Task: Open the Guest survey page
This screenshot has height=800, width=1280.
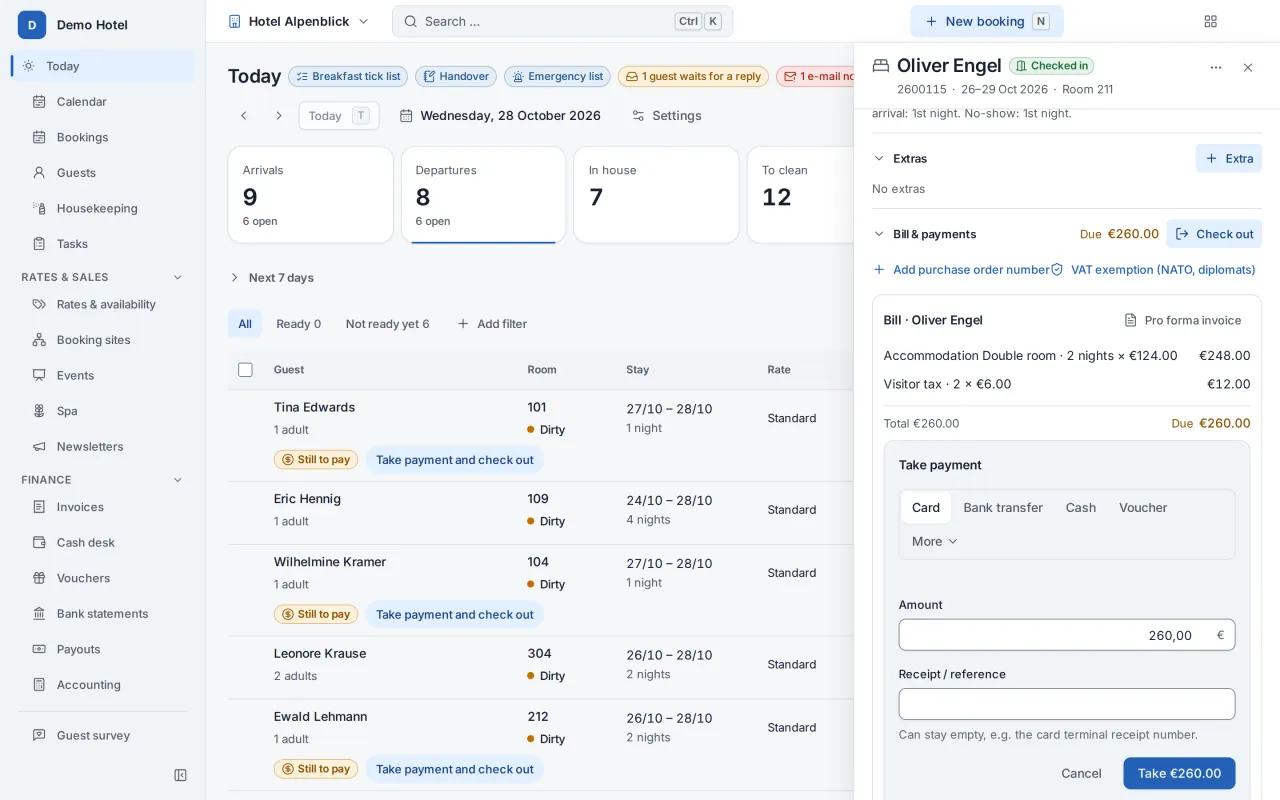Action: pyautogui.click(x=103, y=735)
